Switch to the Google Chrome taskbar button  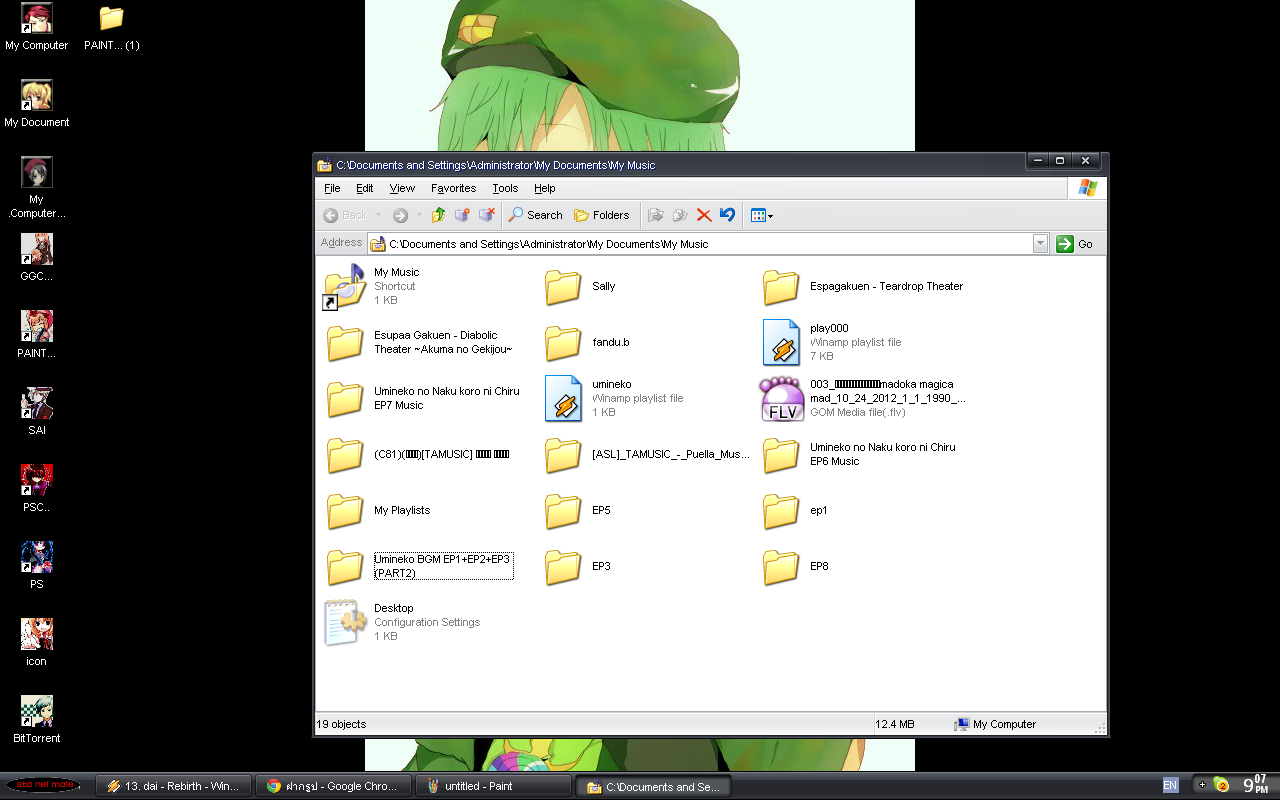click(333, 786)
